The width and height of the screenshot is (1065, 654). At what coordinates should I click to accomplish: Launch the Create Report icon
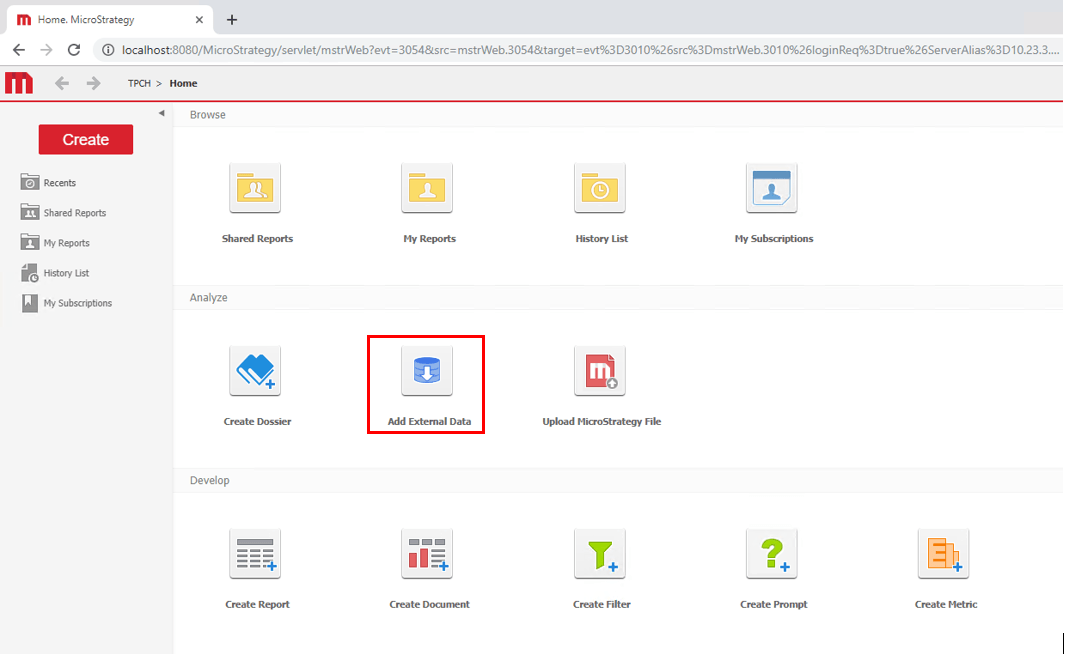pos(255,555)
